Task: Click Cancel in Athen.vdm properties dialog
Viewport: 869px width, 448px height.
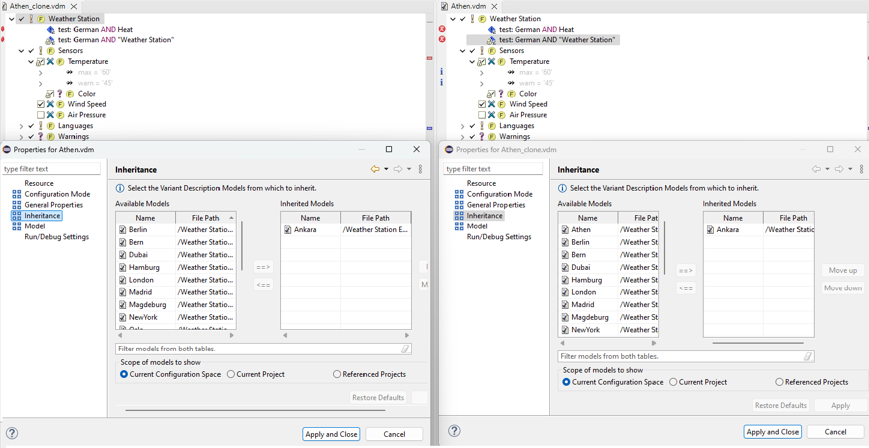Action: tap(394, 434)
